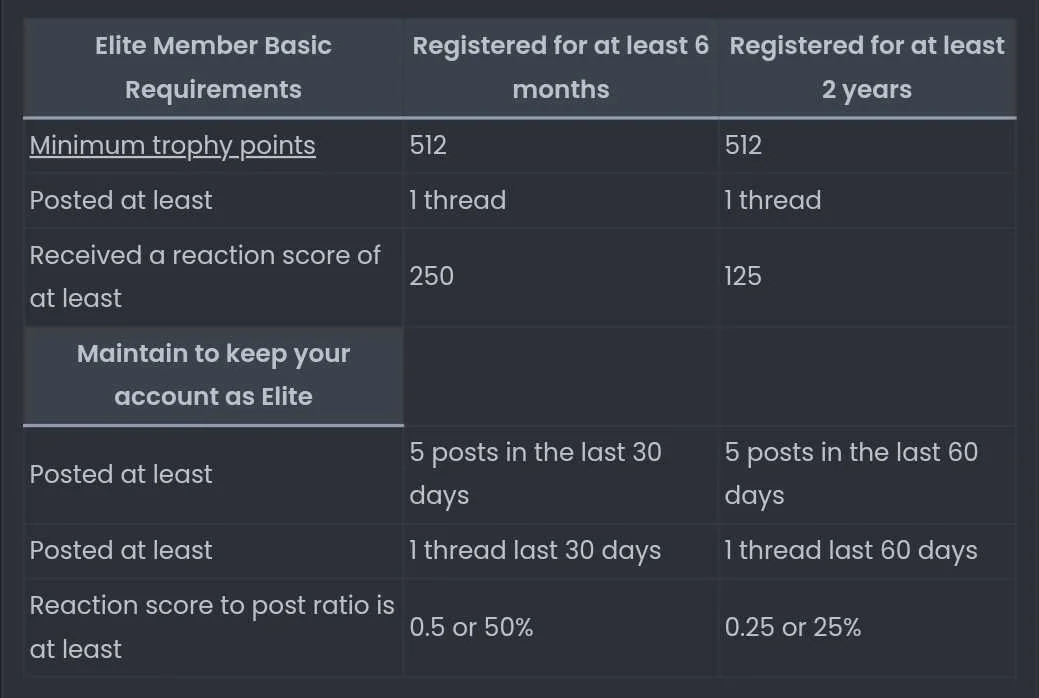The height and width of the screenshot is (698, 1039).
Task: Click 512 under the 6 months column
Action: pyautogui.click(x=428, y=145)
